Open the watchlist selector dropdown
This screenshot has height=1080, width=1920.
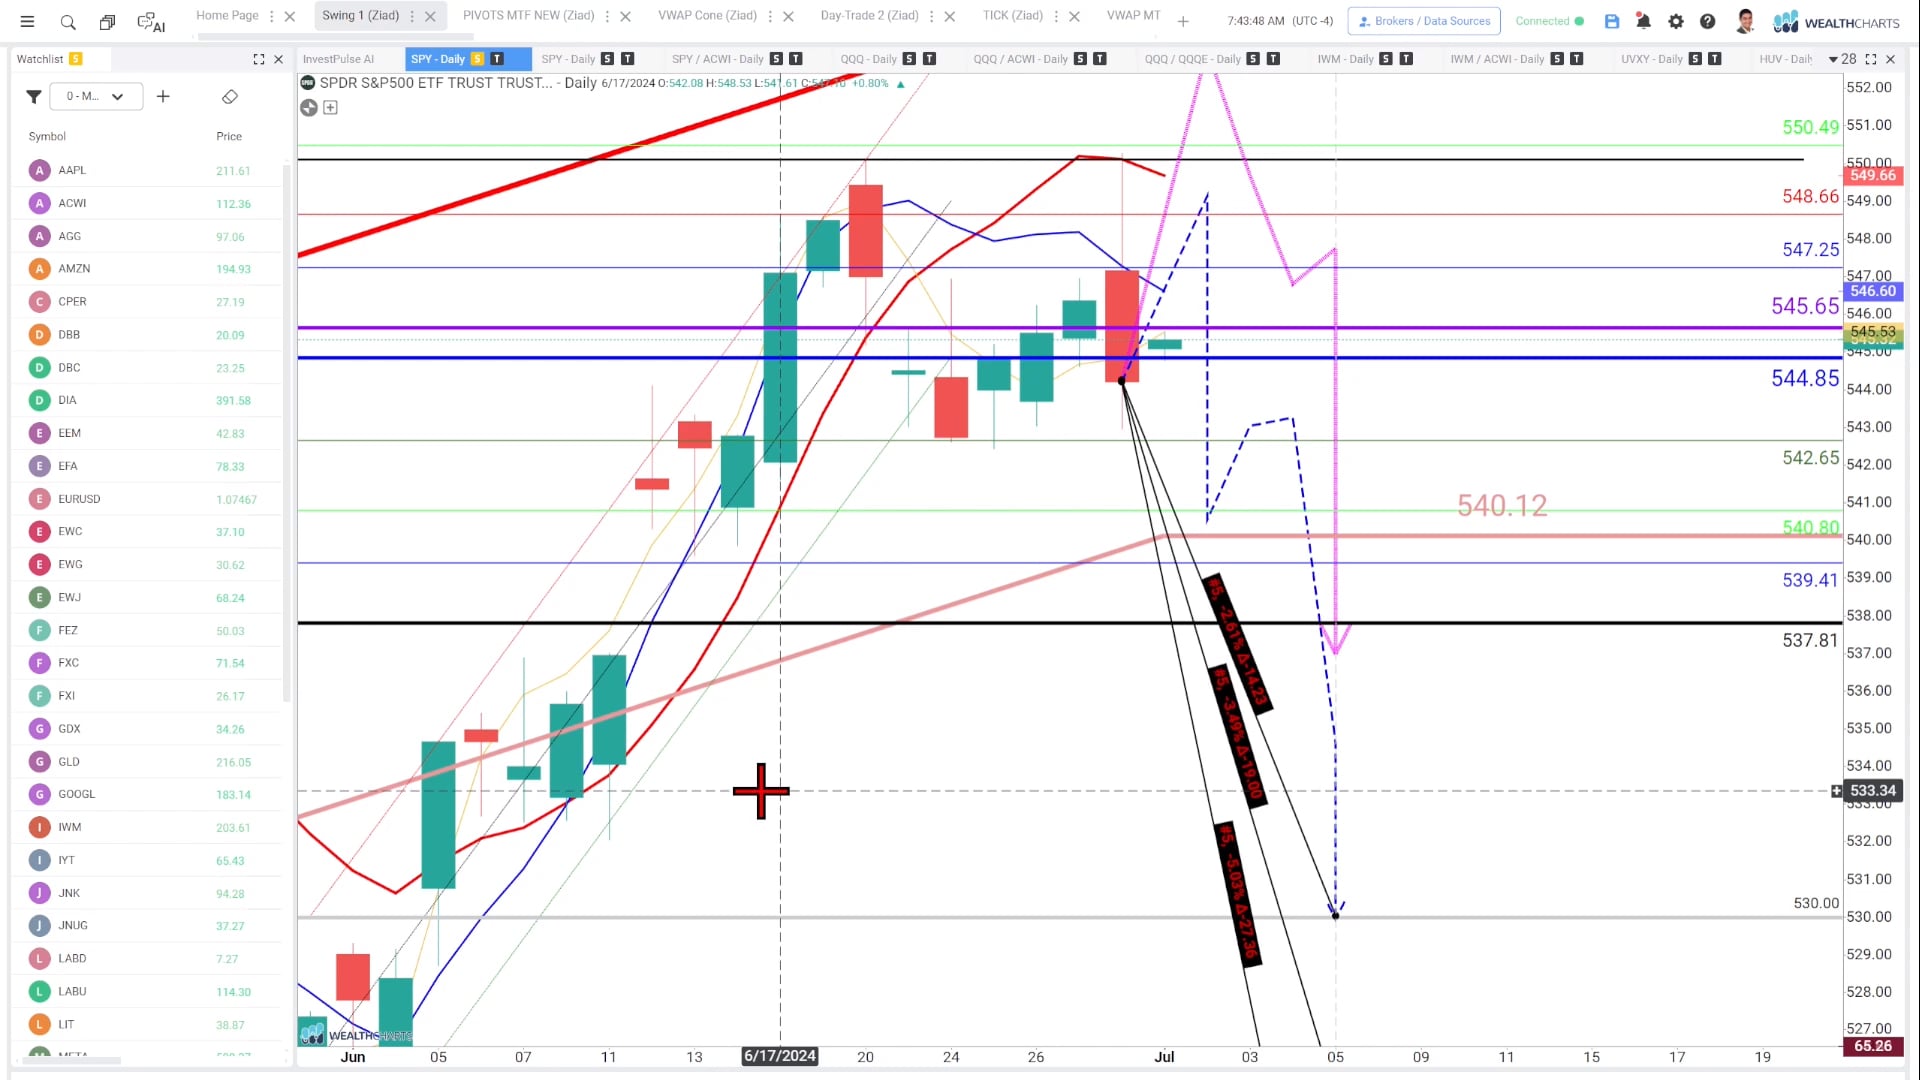pyautogui.click(x=96, y=96)
